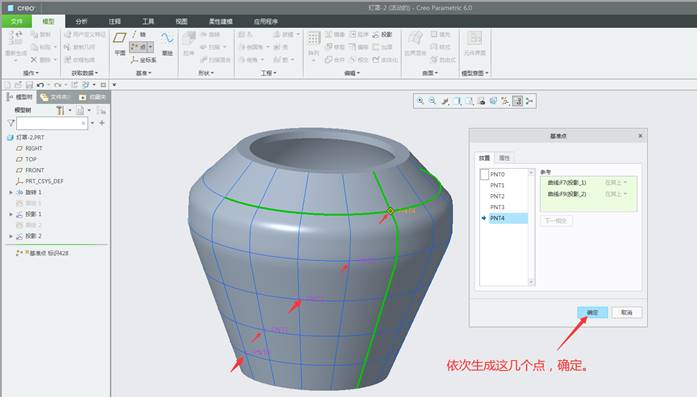Expand the 曲面 ribbon group
The image size is (697, 397).
coord(430,72)
